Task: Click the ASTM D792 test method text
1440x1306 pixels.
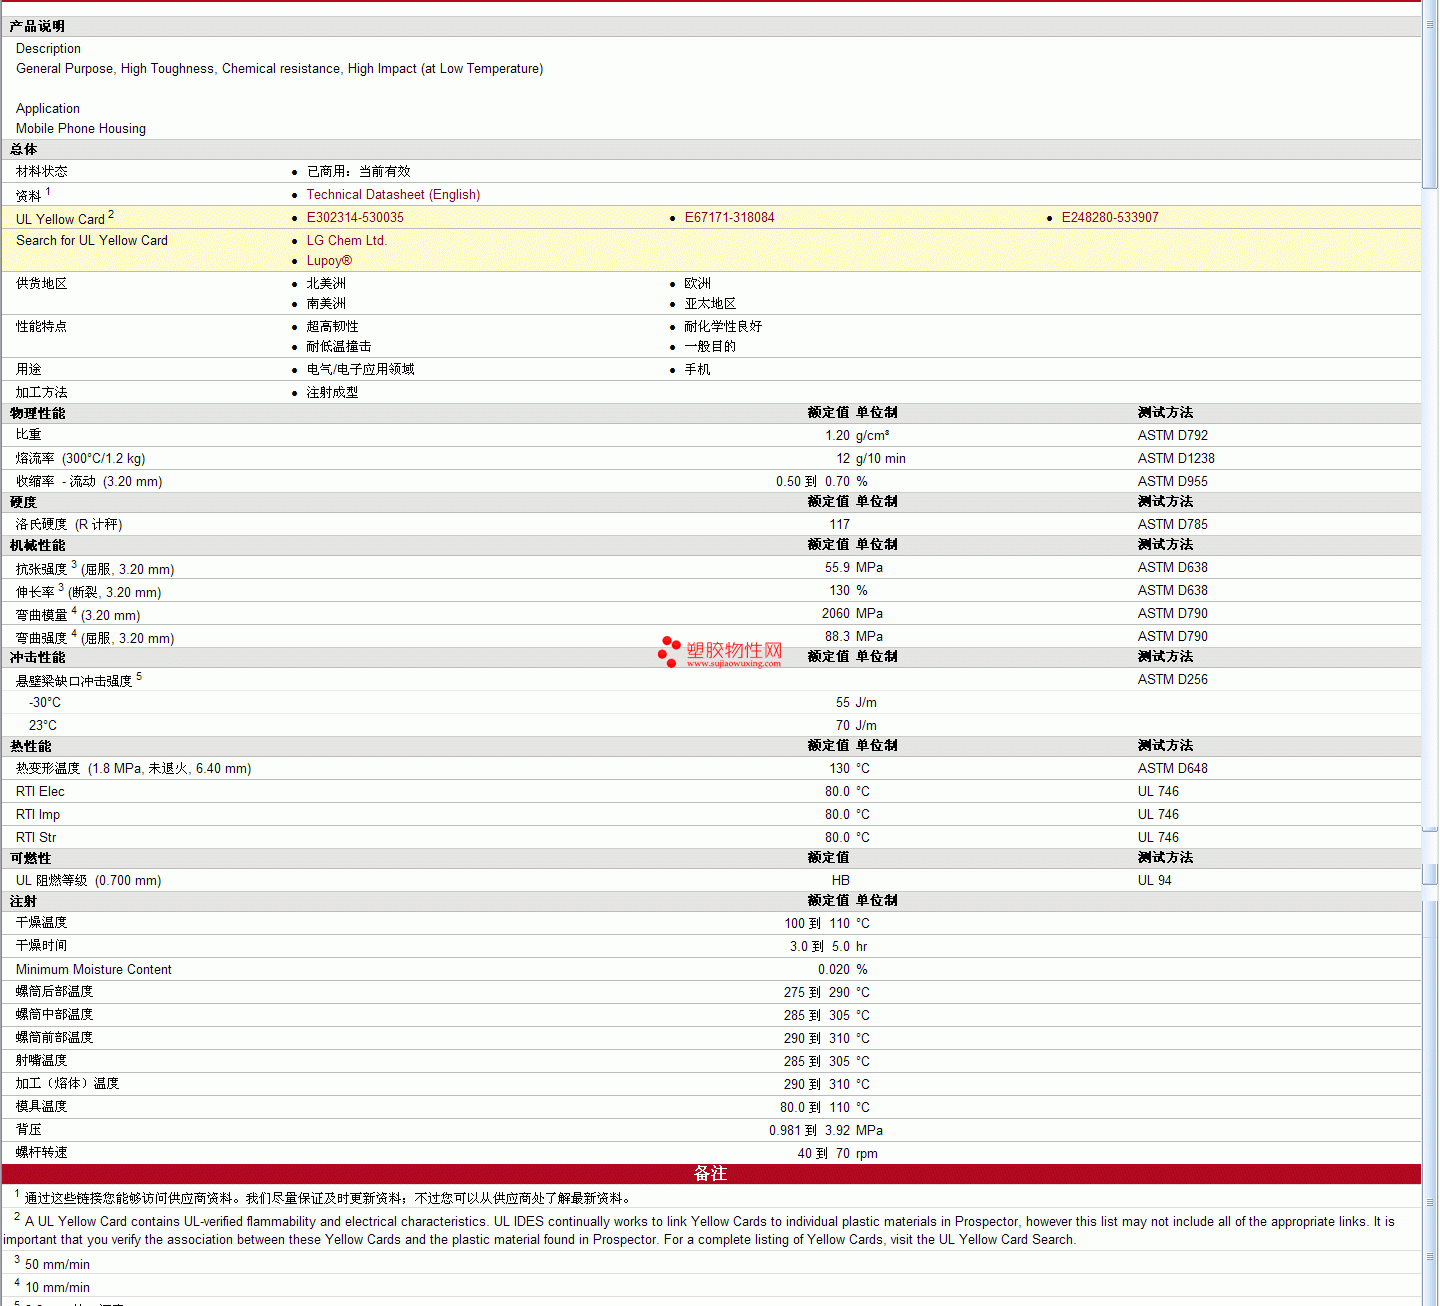Action: point(1172,436)
